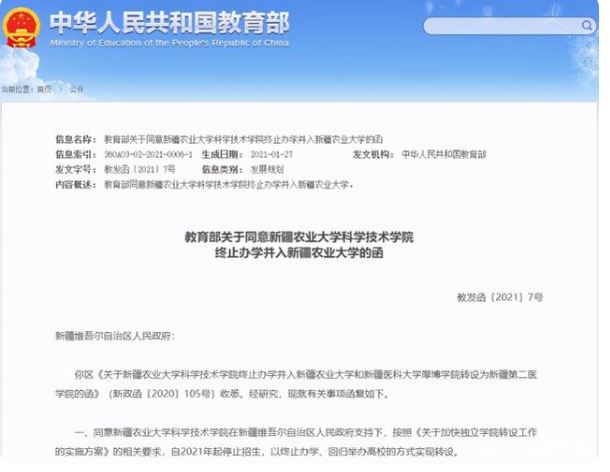Open the 公开 breadcrumb link

pyautogui.click(x=77, y=89)
